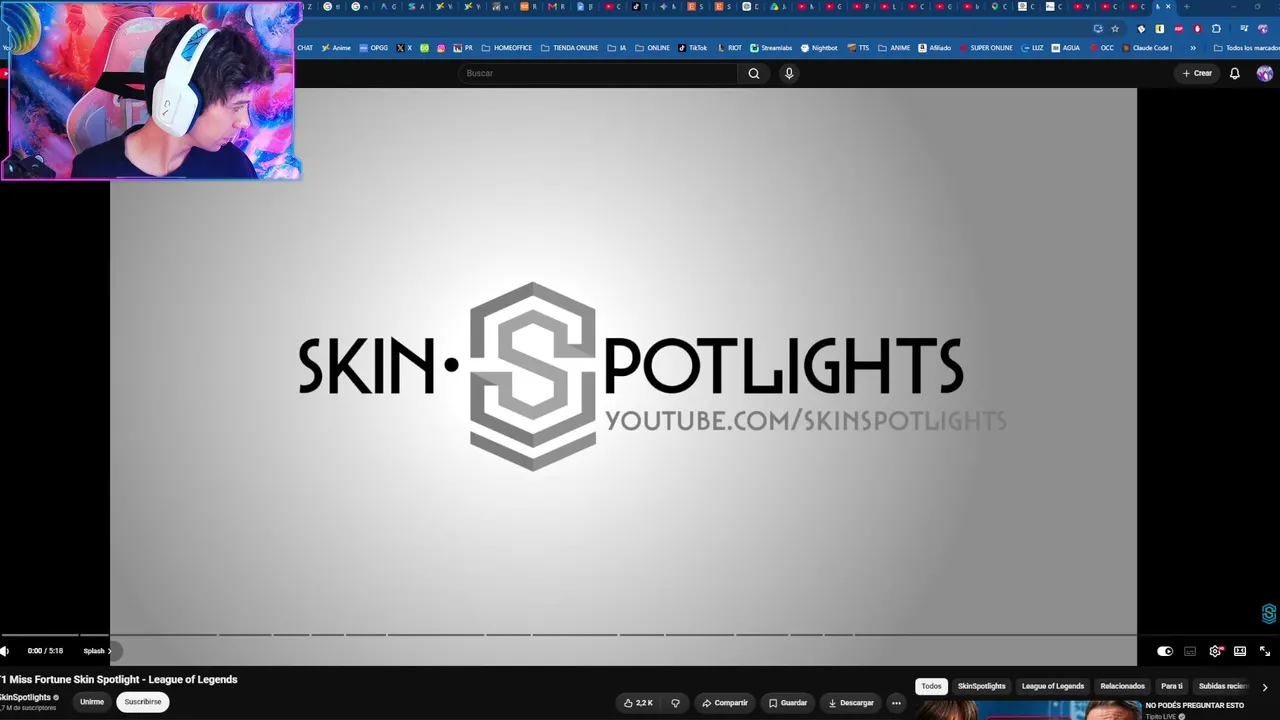The height and width of the screenshot is (720, 1280).
Task: Select the Relacionados filter chip
Action: pos(1122,686)
